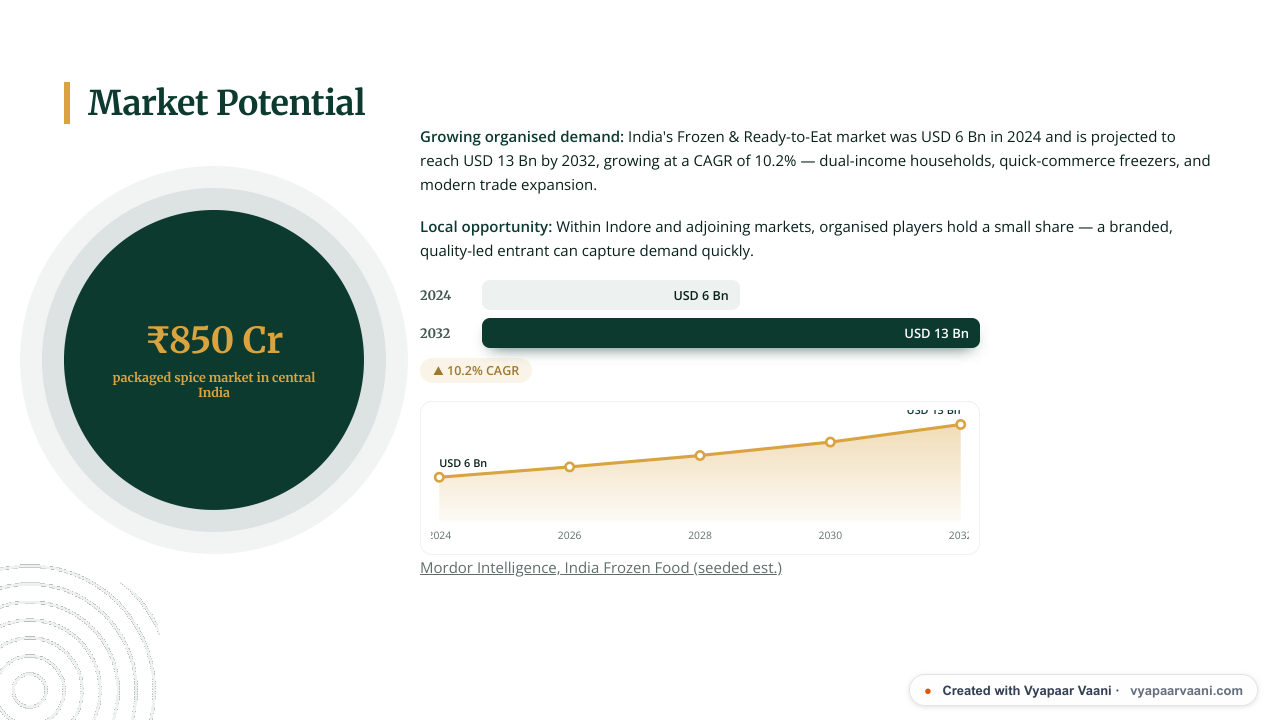Click the 2028 axis label
This screenshot has width=1280, height=720.
point(700,535)
